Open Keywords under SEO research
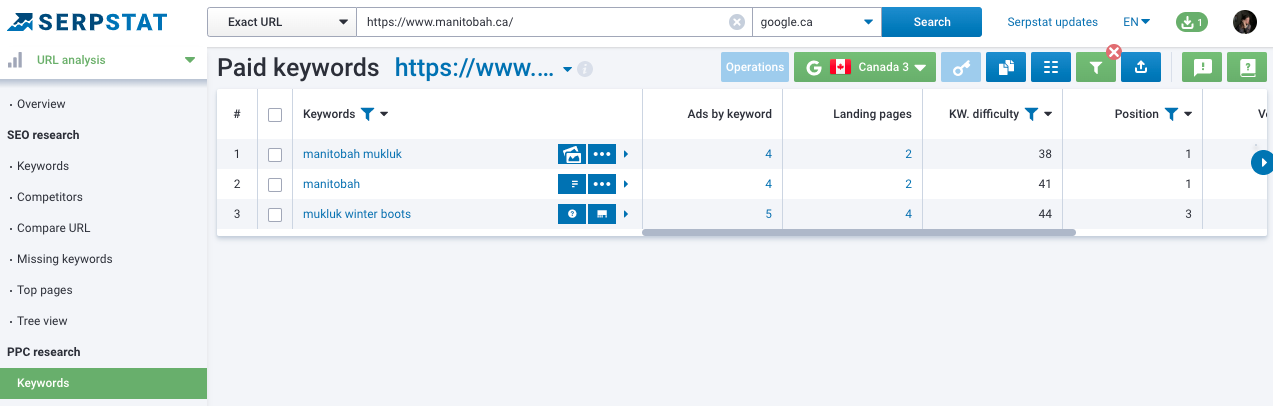1273x406 pixels. click(x=43, y=166)
